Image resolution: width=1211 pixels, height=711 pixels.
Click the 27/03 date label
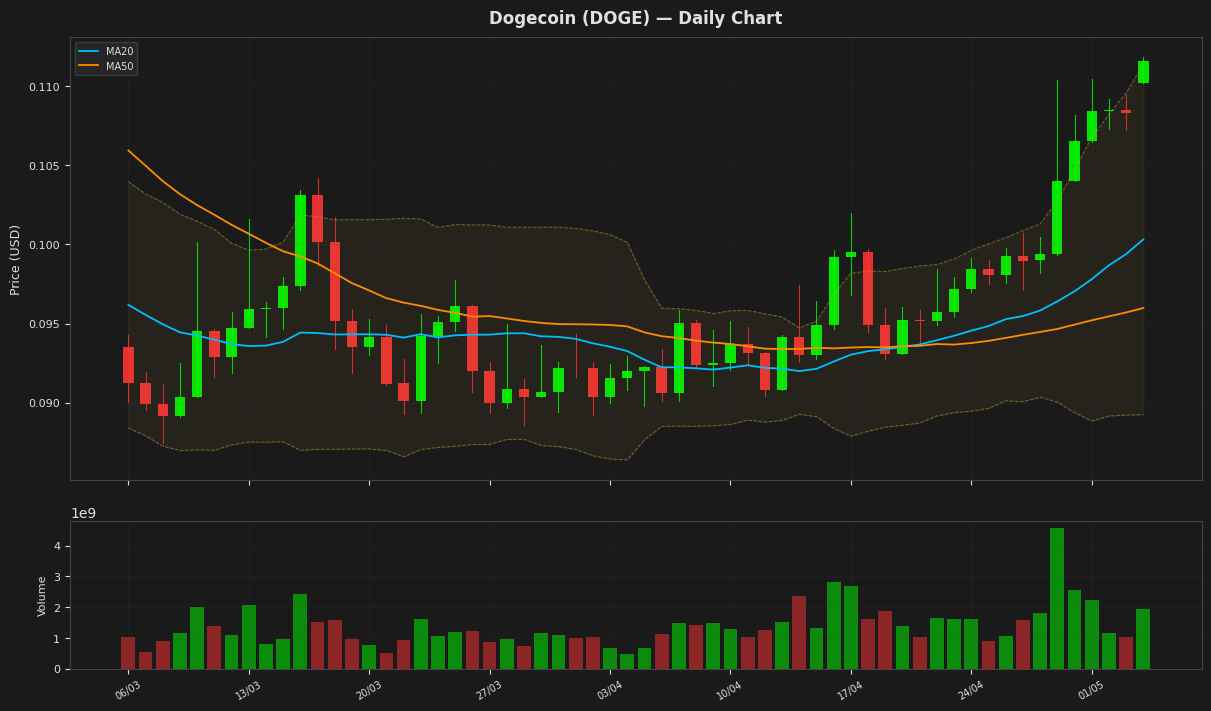click(489, 690)
